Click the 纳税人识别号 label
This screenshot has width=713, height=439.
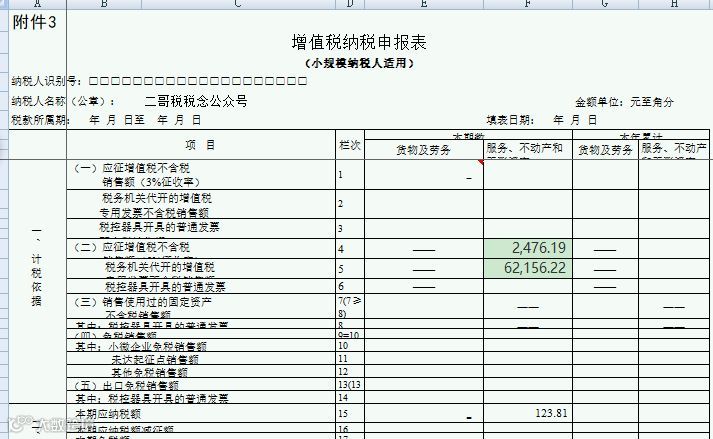click(x=46, y=81)
